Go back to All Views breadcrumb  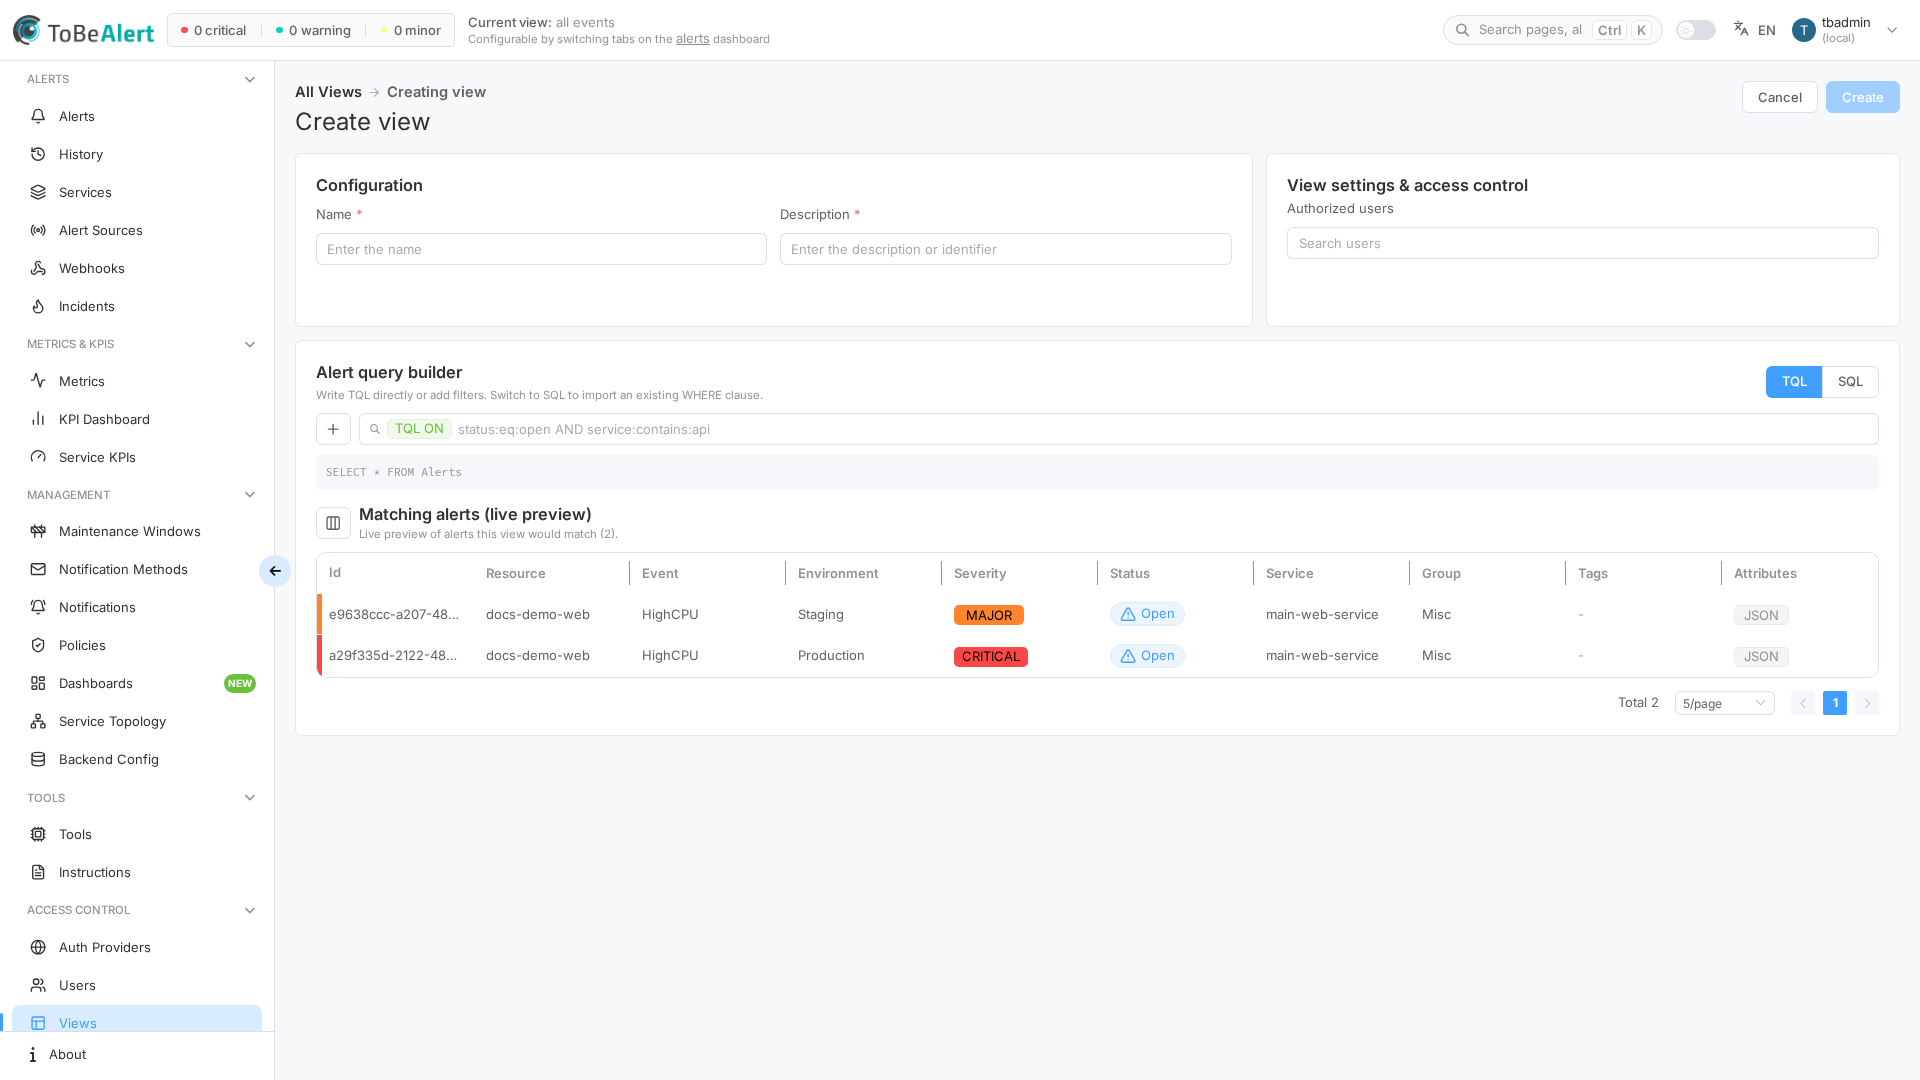click(328, 92)
